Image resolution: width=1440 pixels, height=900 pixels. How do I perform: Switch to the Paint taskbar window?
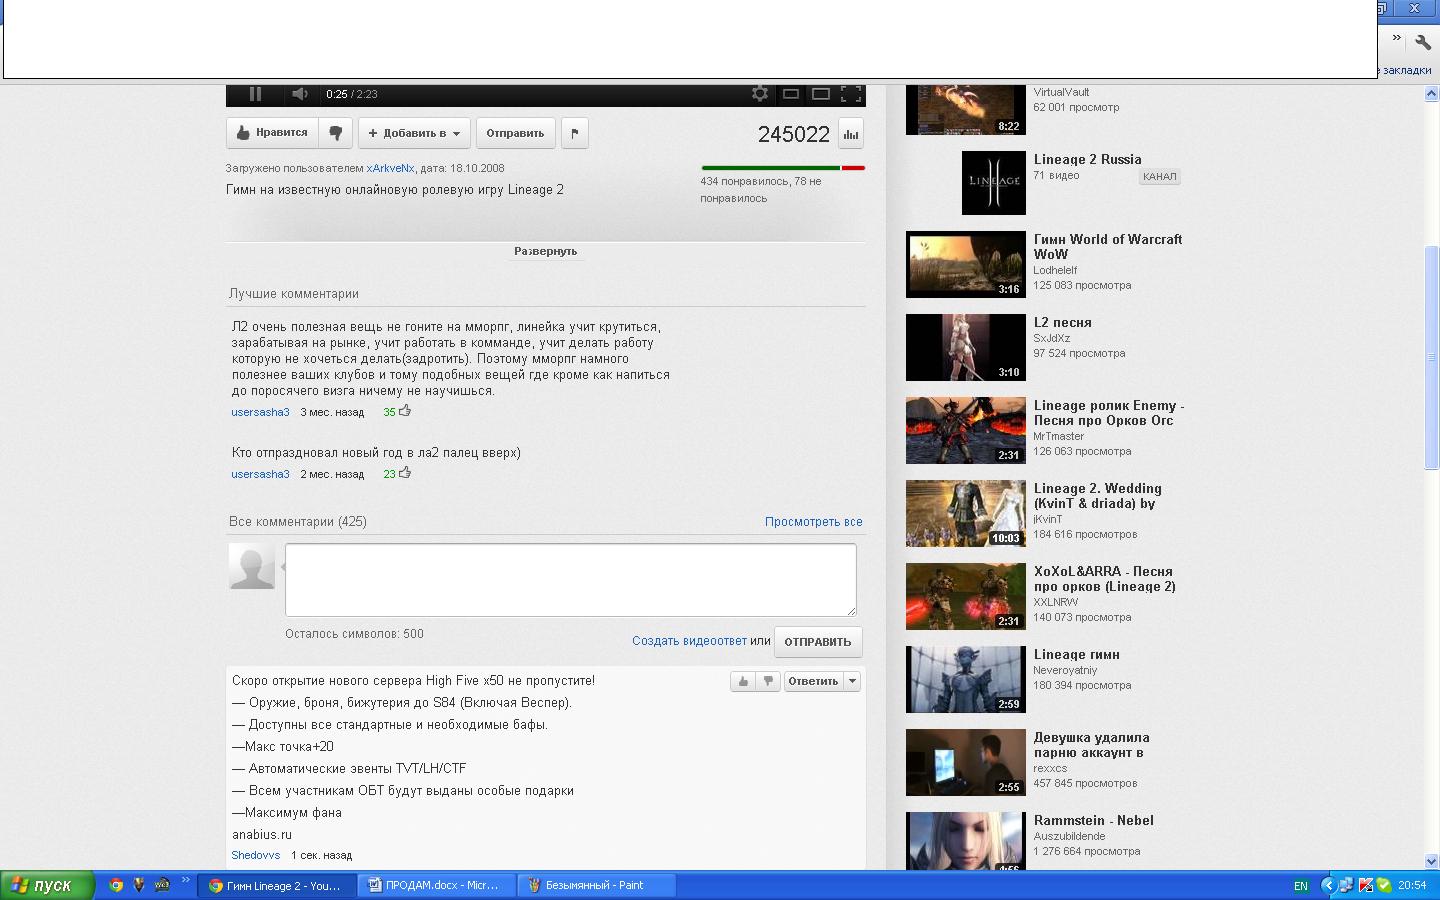pyautogui.click(x=593, y=885)
